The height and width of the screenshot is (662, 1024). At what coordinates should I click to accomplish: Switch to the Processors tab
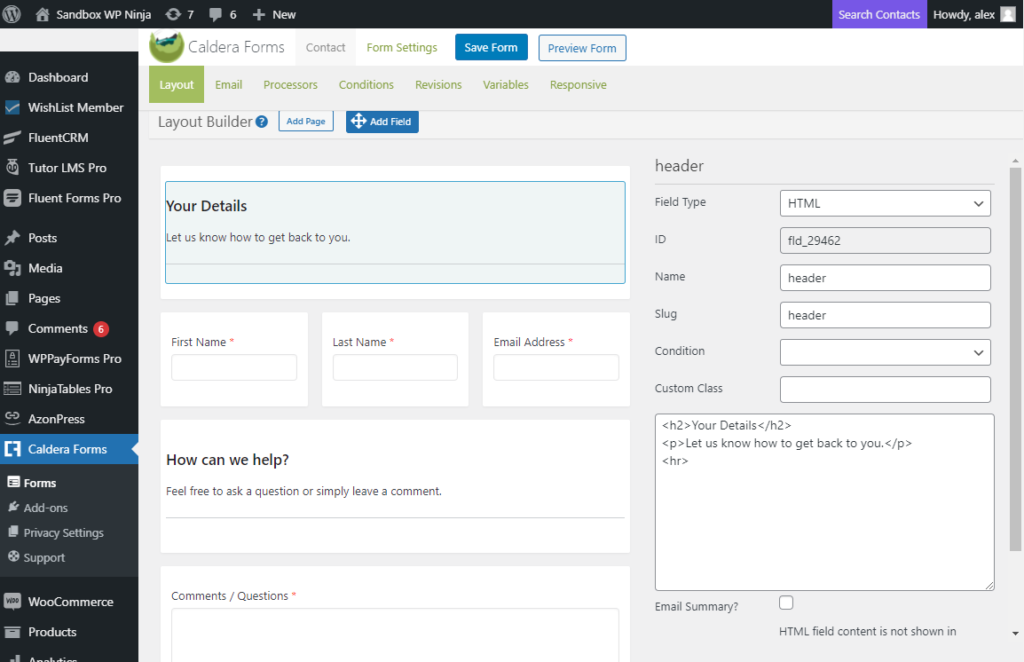coord(290,85)
